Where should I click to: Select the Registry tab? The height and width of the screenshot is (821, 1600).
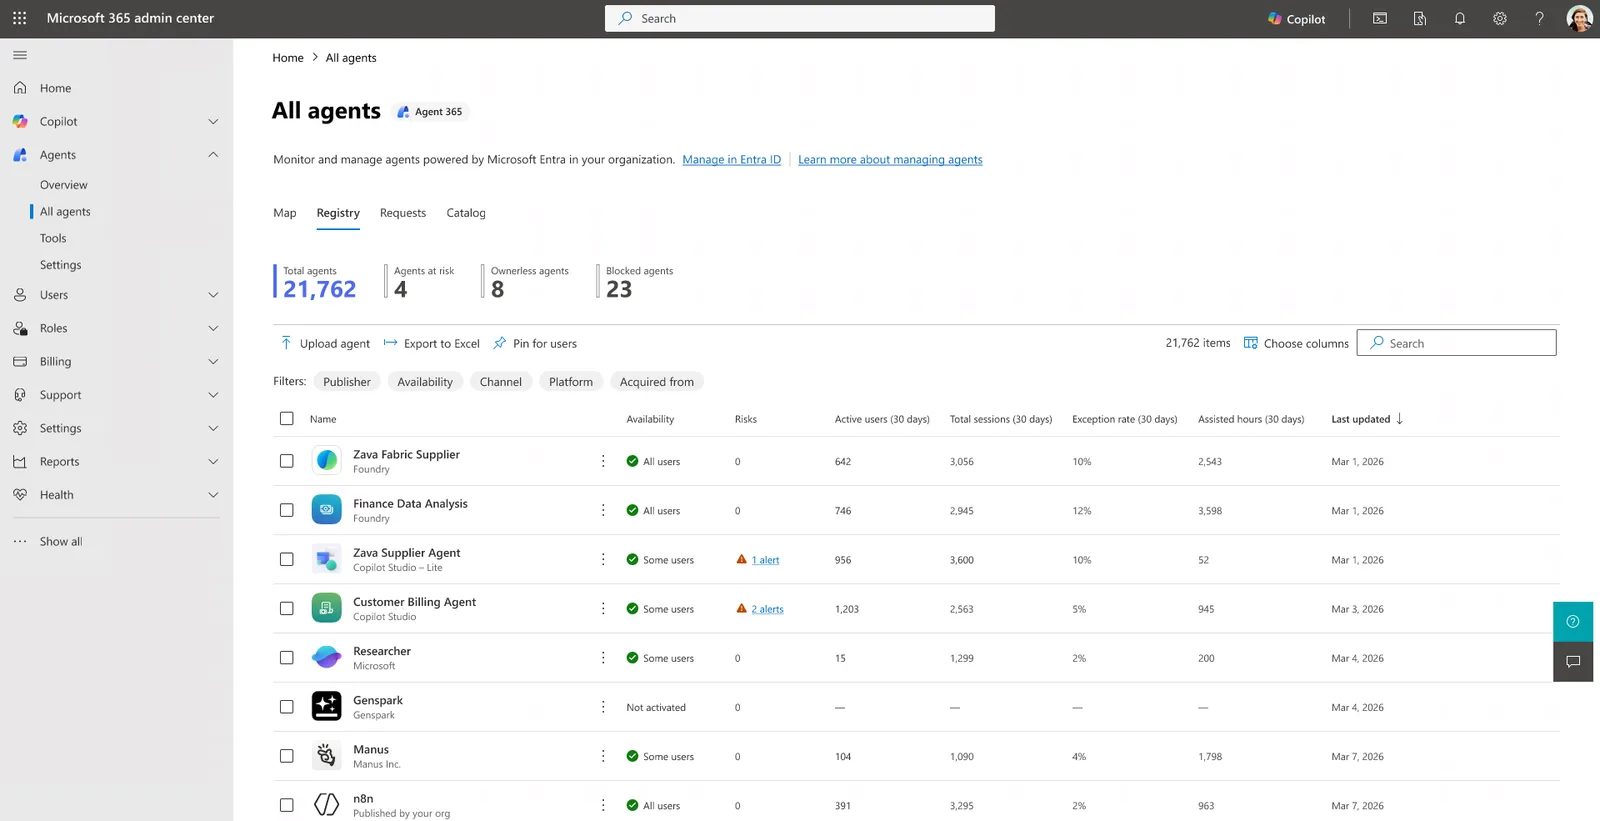point(338,213)
